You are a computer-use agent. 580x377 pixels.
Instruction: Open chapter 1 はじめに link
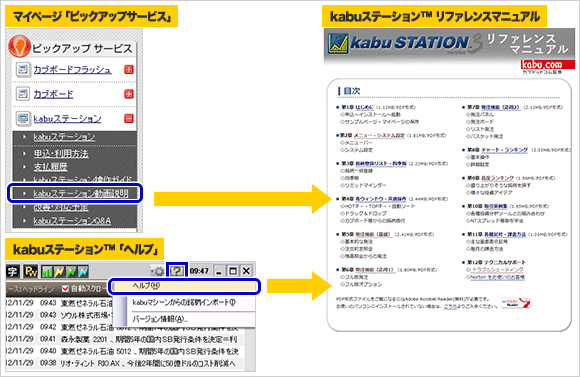[x=364, y=107]
